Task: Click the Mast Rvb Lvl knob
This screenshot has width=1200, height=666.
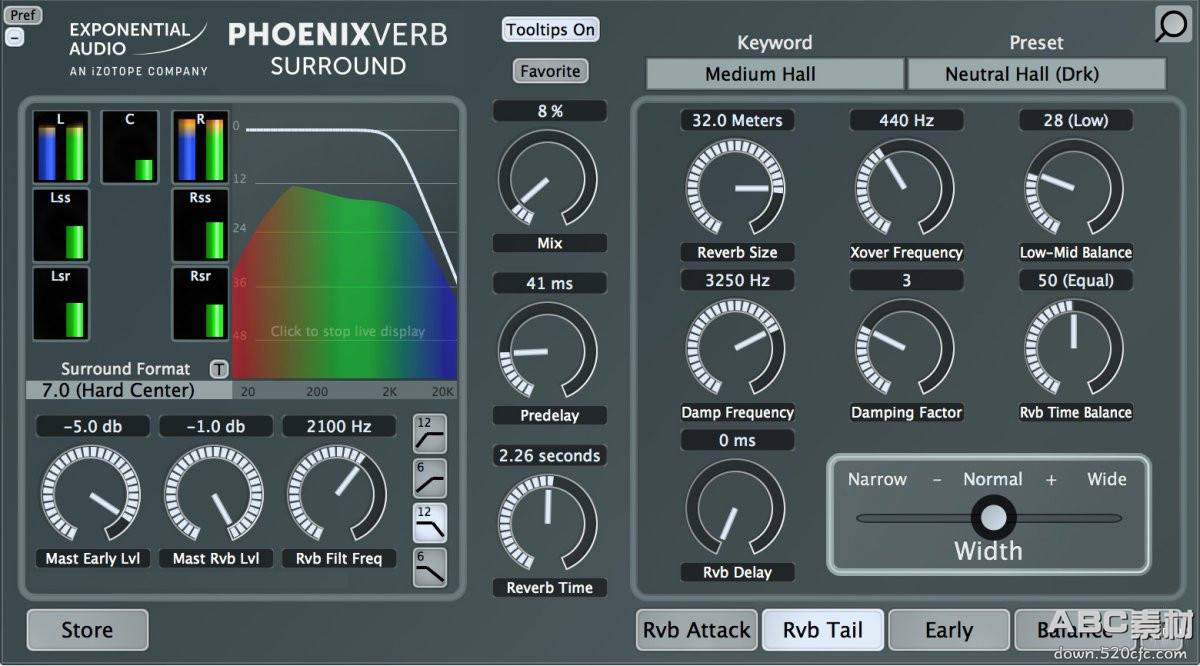Action: tap(215, 495)
